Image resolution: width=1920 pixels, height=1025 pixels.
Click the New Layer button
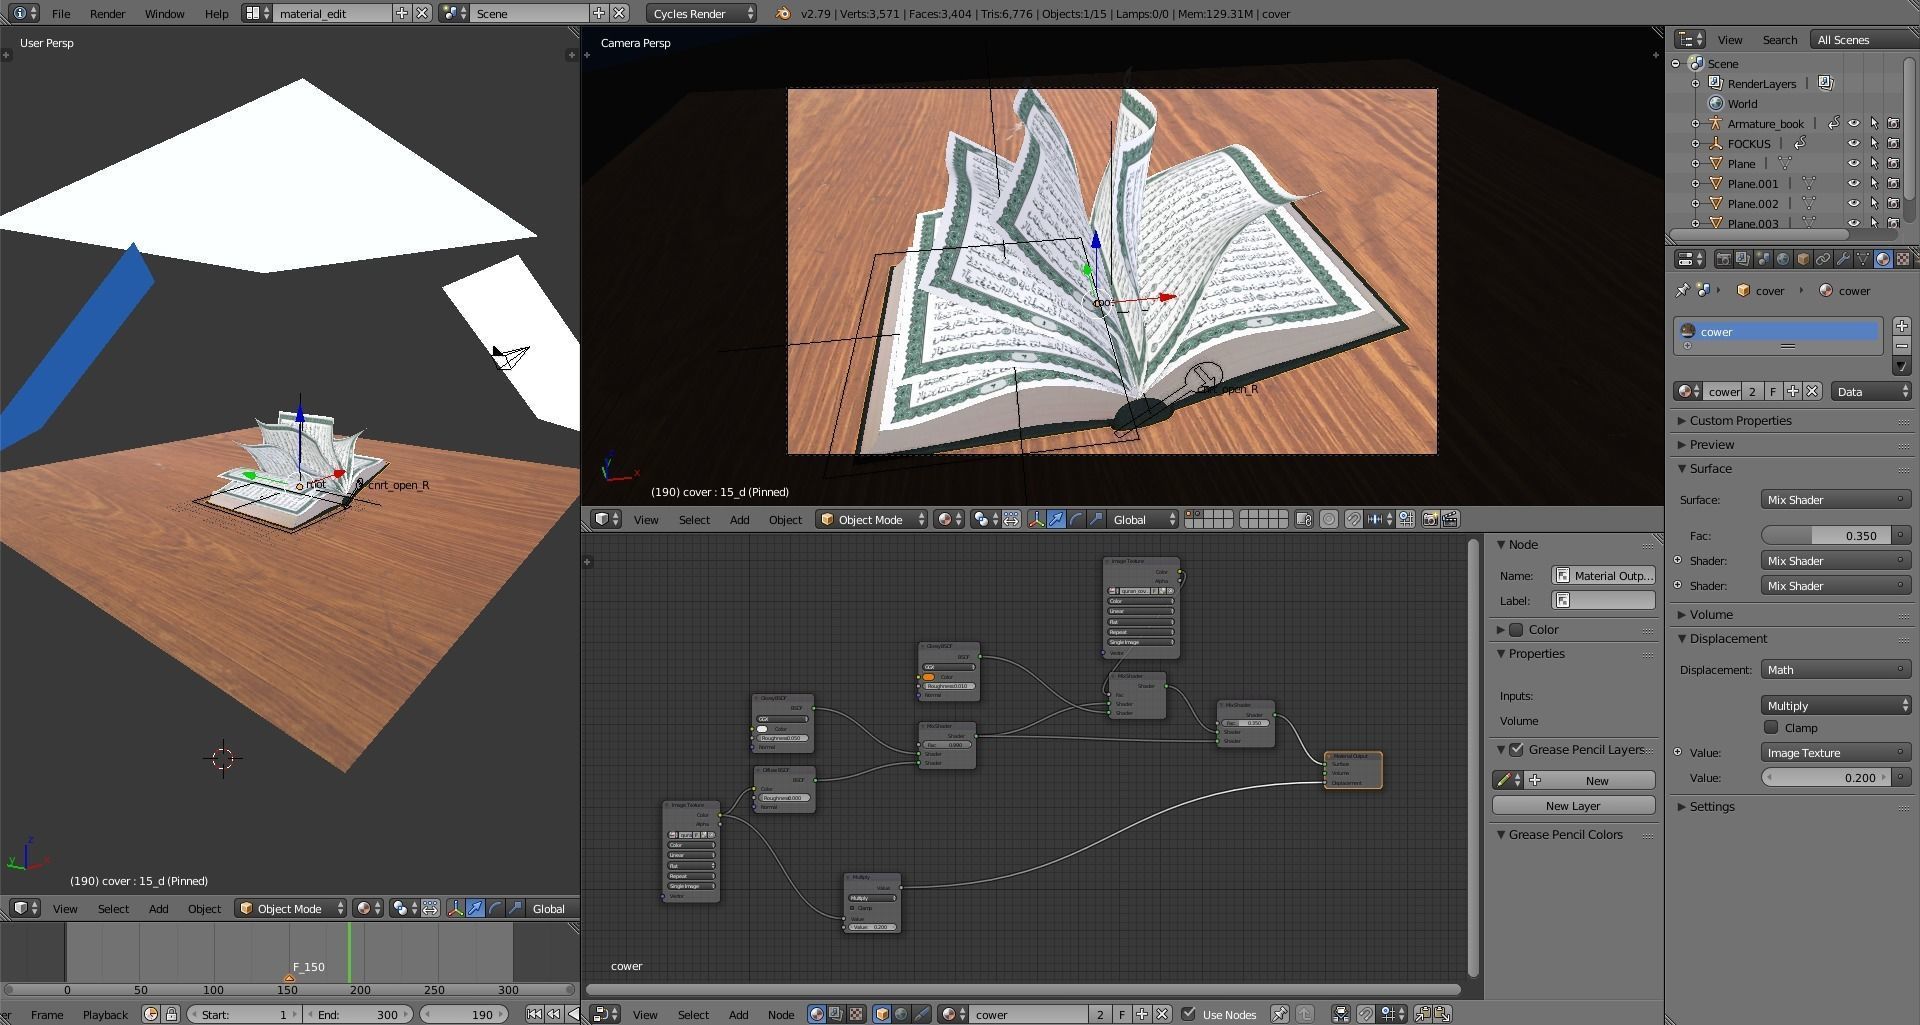[1573, 805]
